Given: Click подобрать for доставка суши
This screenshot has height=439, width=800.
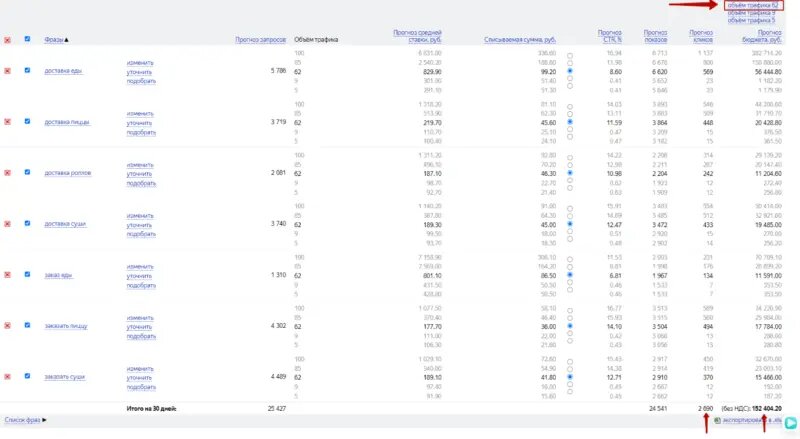Looking at the screenshot, I should coord(141,234).
